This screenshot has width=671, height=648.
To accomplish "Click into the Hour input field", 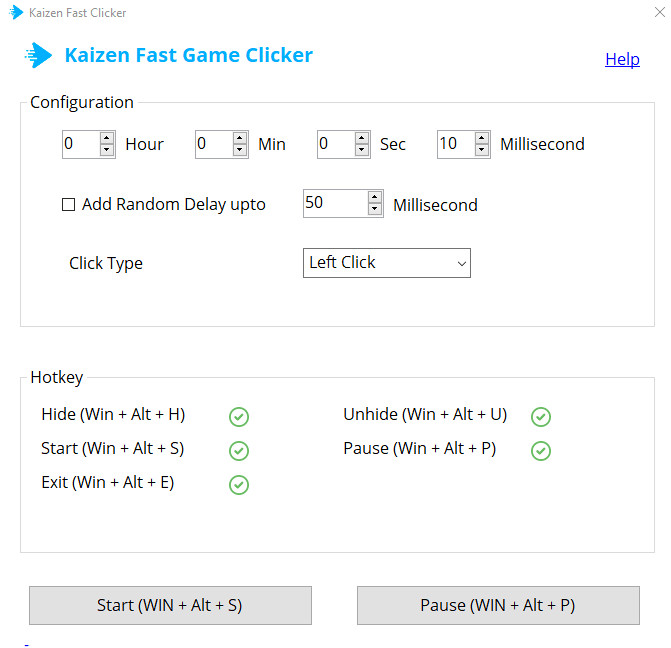I will coord(80,144).
